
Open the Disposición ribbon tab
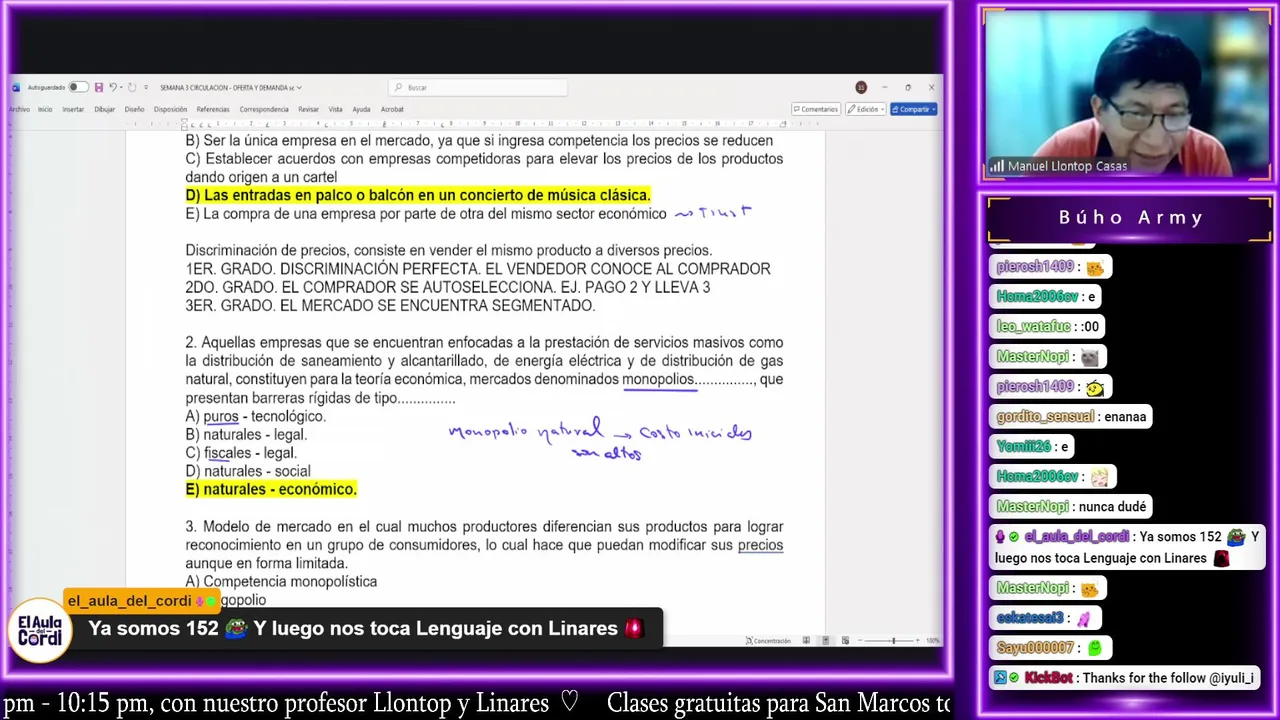pyautogui.click(x=170, y=109)
